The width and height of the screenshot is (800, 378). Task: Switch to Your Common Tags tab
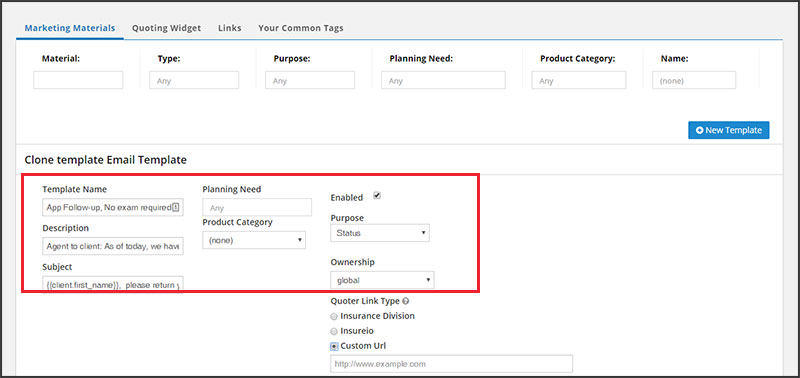click(x=301, y=28)
